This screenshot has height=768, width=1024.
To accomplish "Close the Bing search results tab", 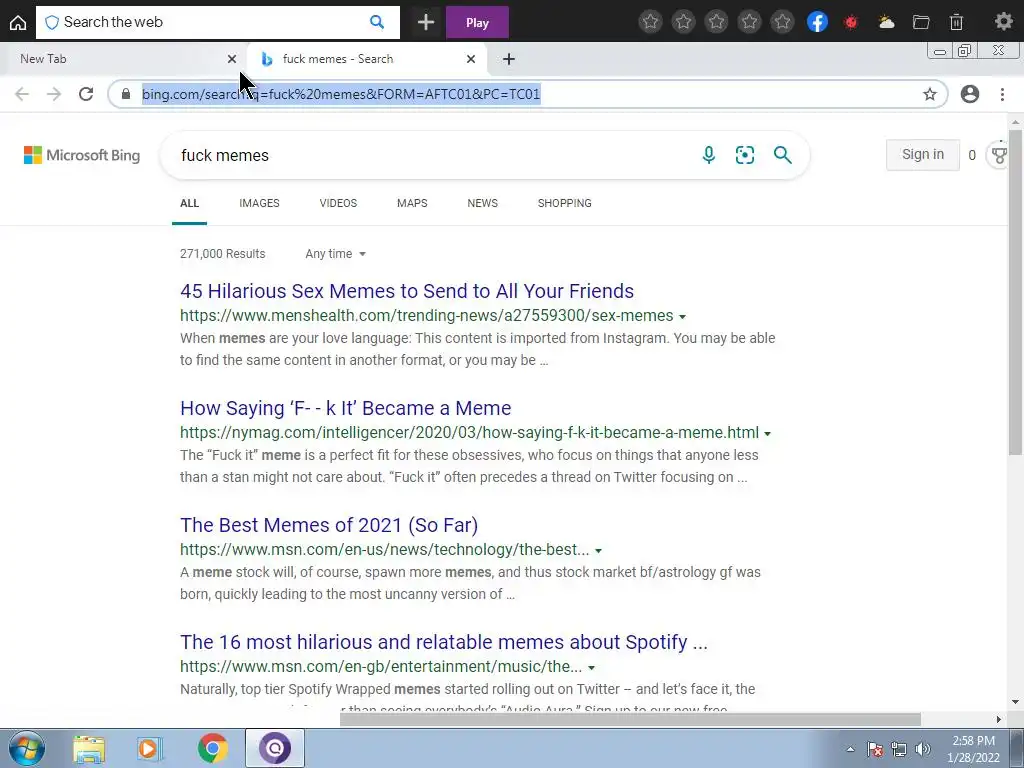I will point(471,59).
